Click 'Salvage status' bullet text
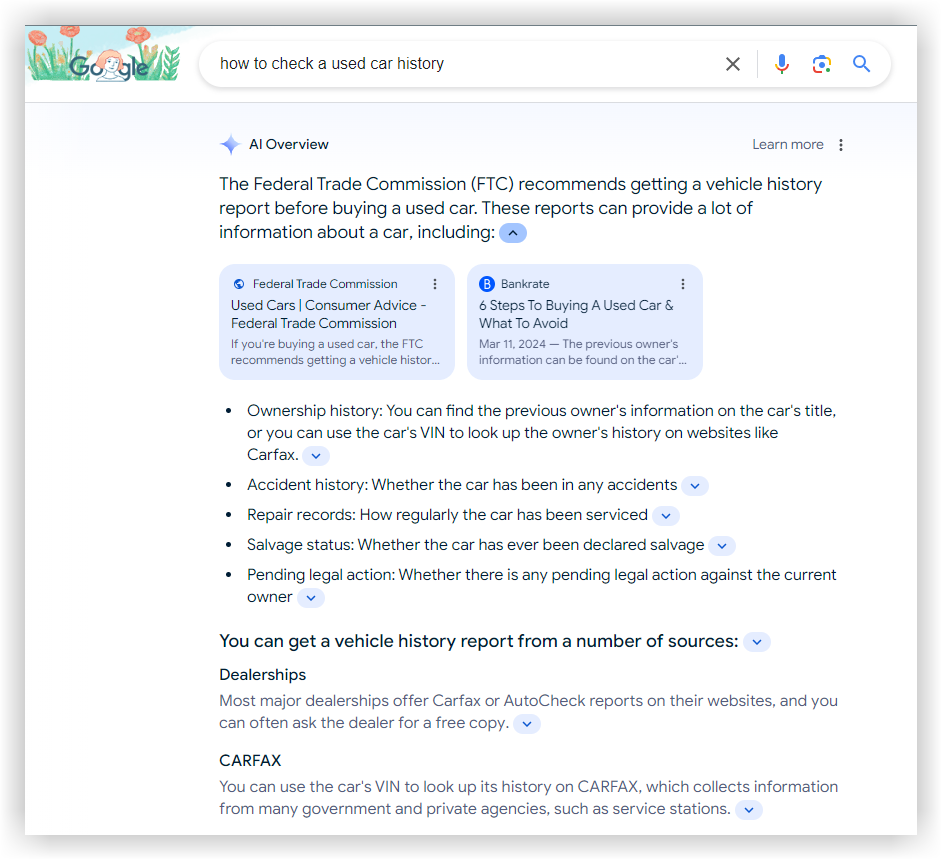 click(475, 545)
